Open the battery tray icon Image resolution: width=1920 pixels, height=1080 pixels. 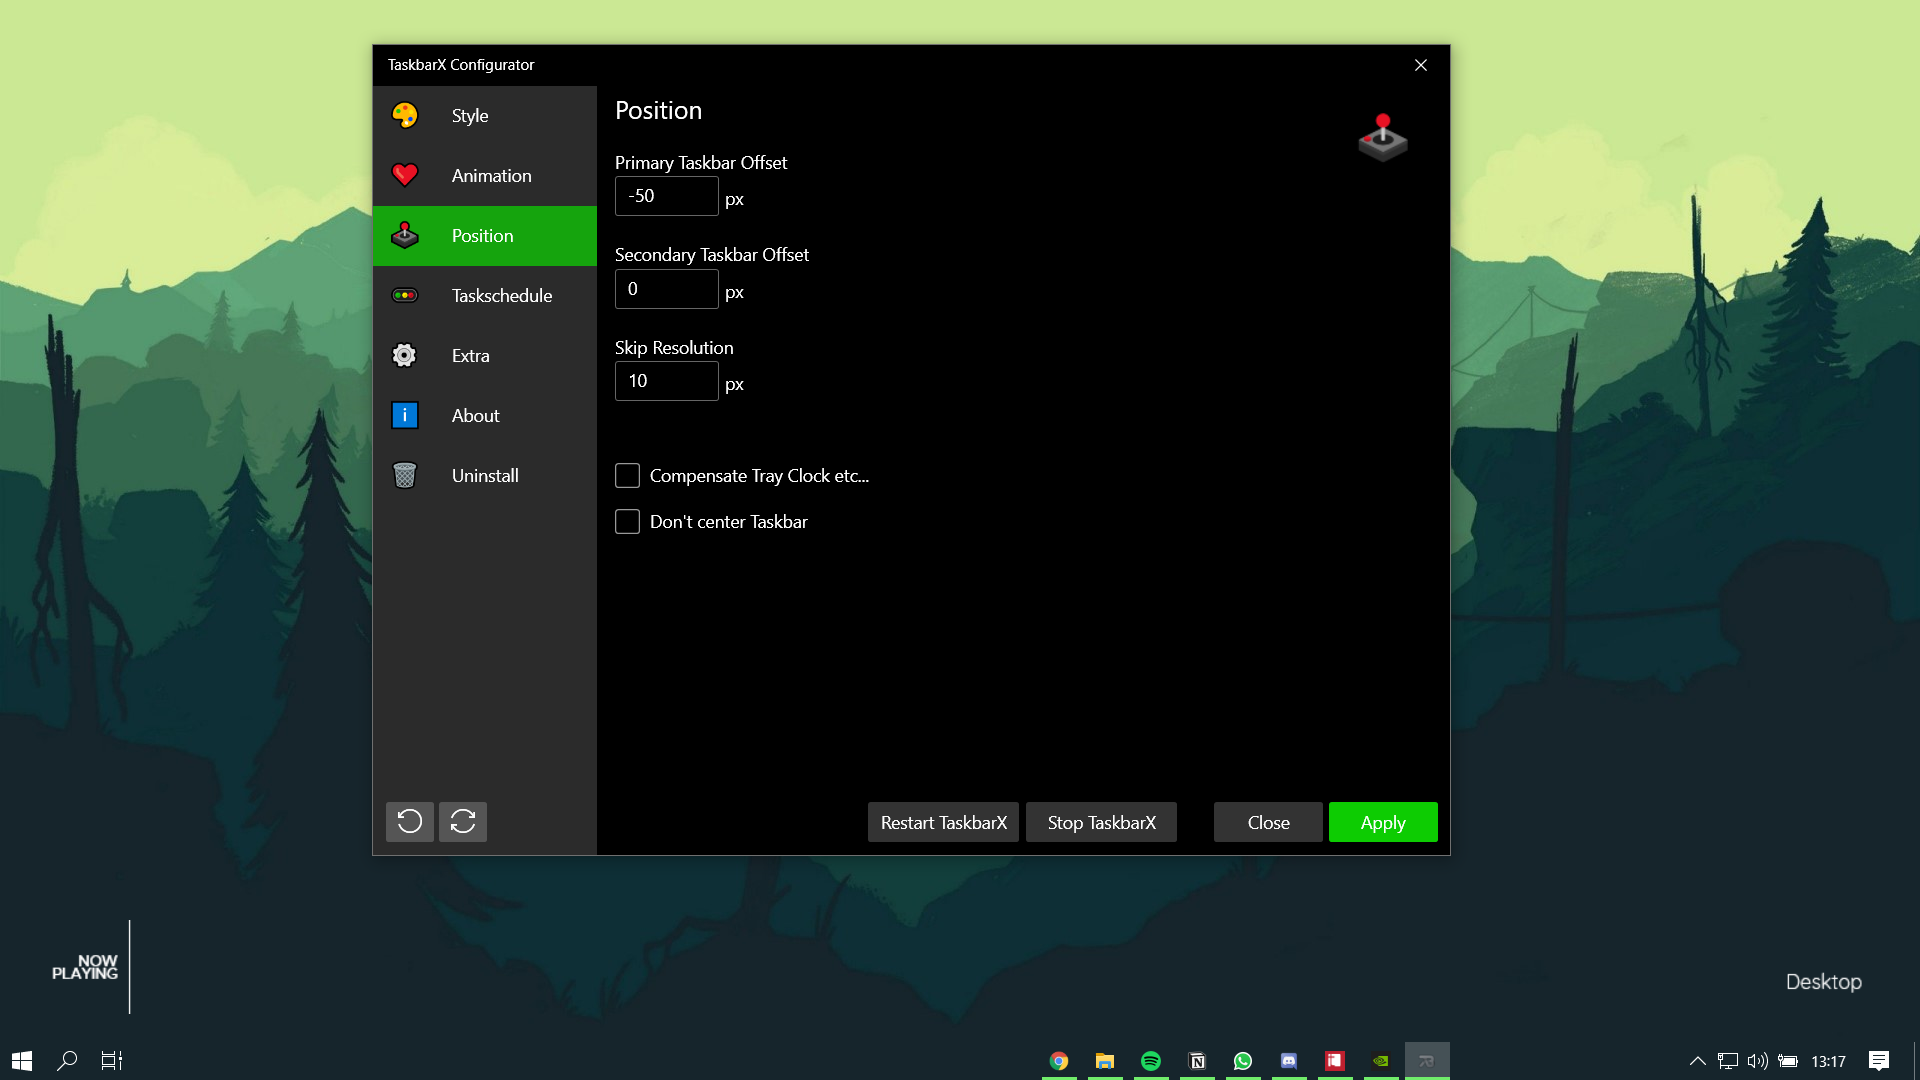pyautogui.click(x=1788, y=1061)
